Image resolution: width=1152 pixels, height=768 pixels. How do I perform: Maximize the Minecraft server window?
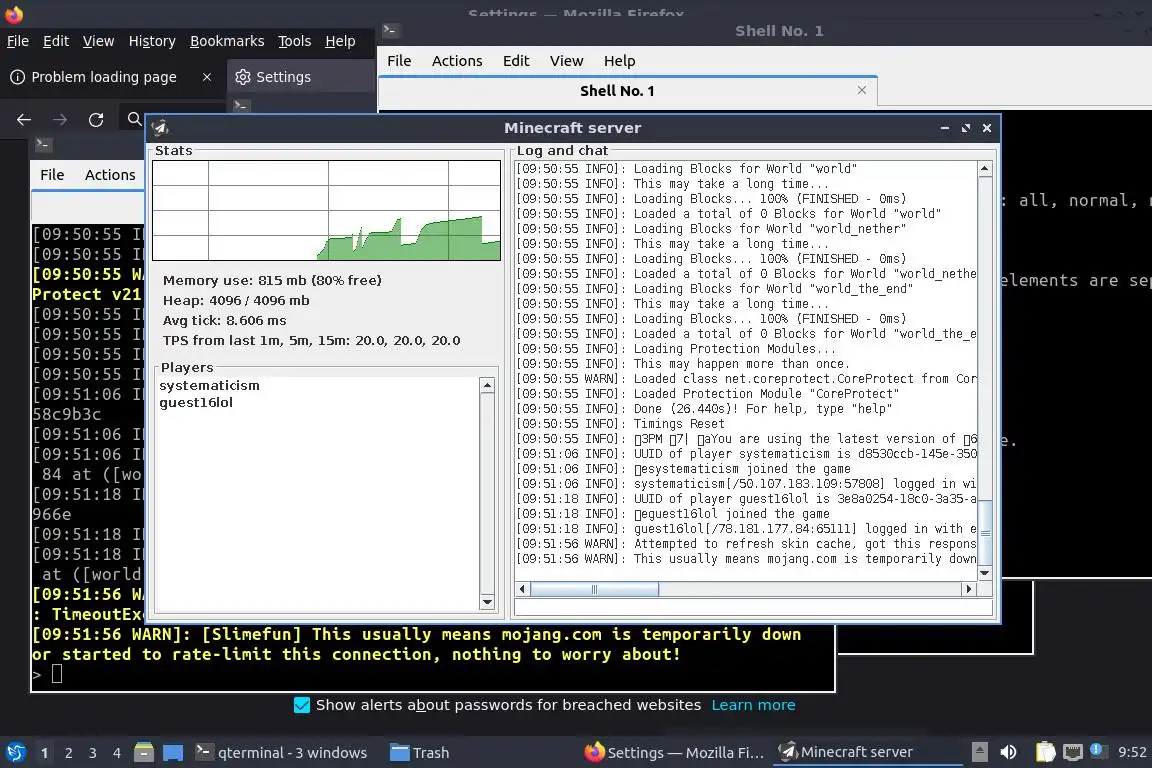tap(965, 128)
